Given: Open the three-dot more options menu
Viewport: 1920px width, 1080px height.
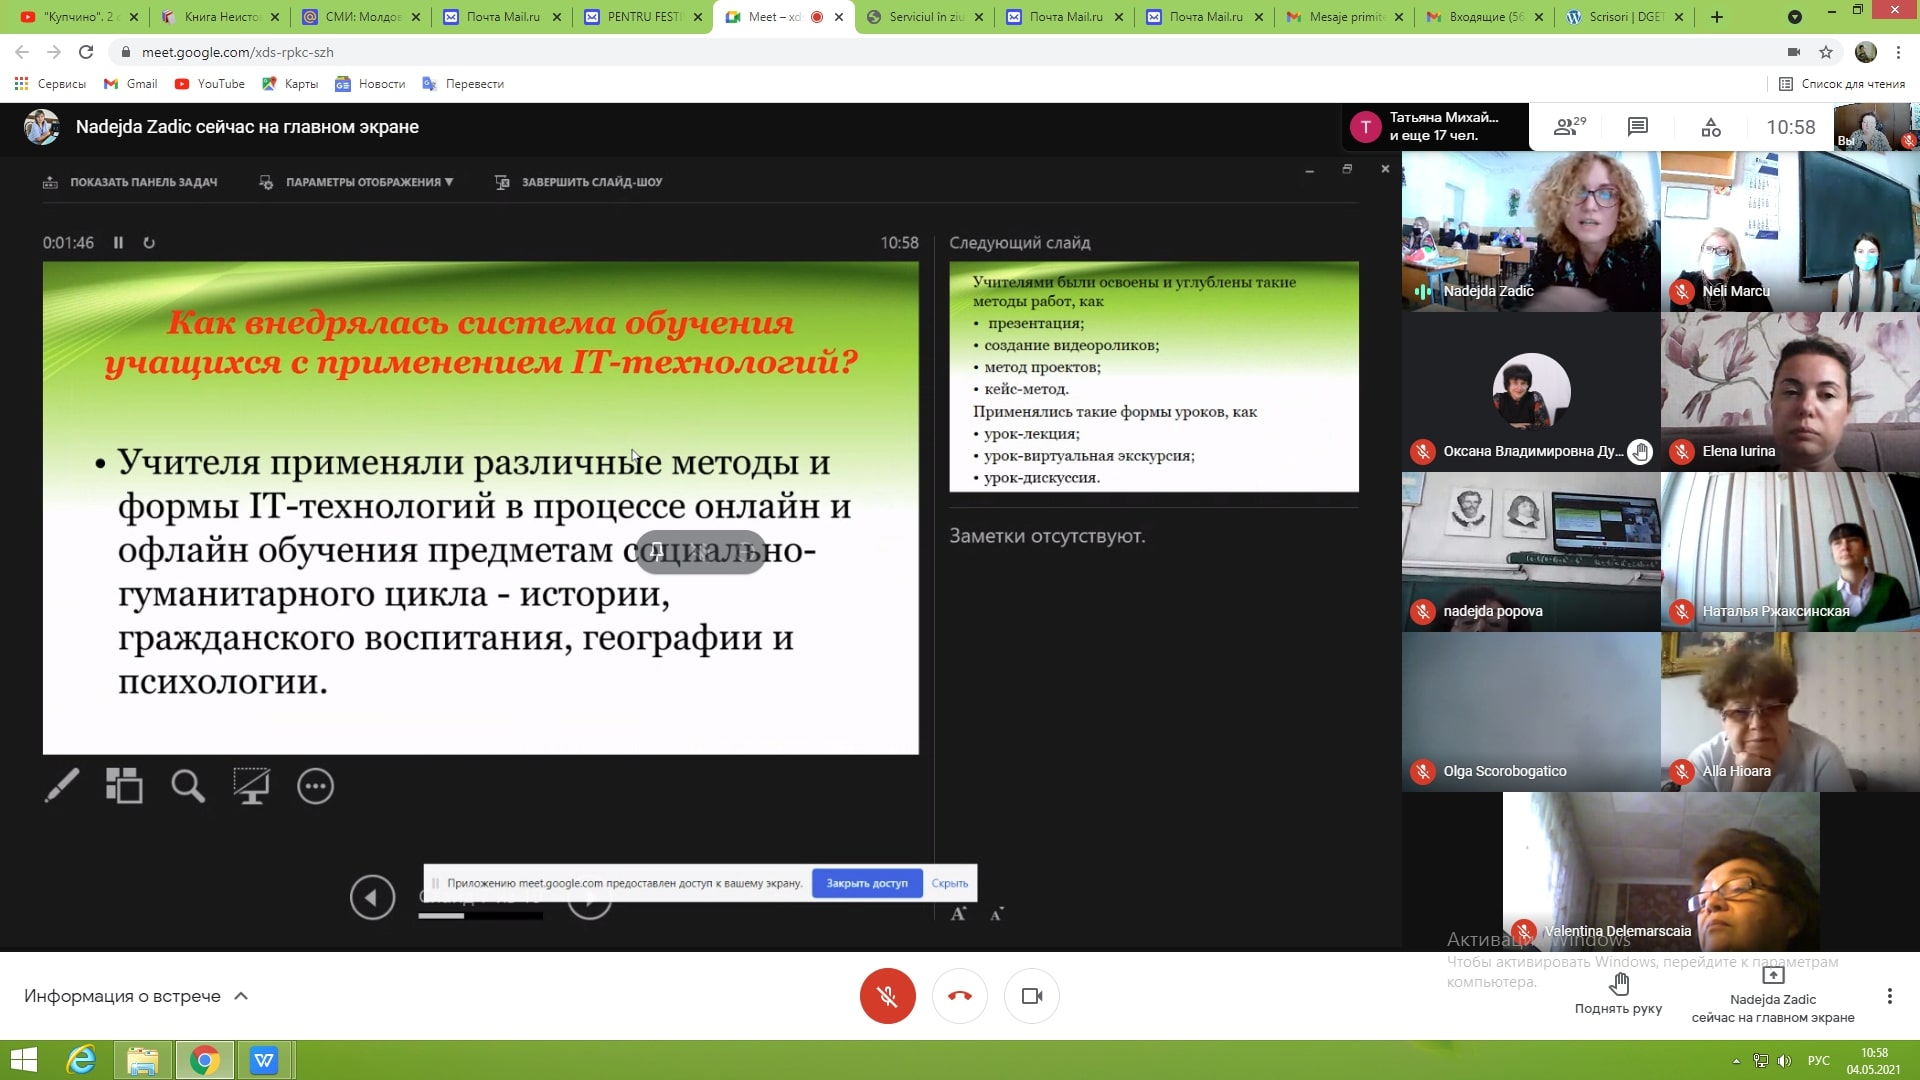Looking at the screenshot, I should pyautogui.click(x=1889, y=996).
